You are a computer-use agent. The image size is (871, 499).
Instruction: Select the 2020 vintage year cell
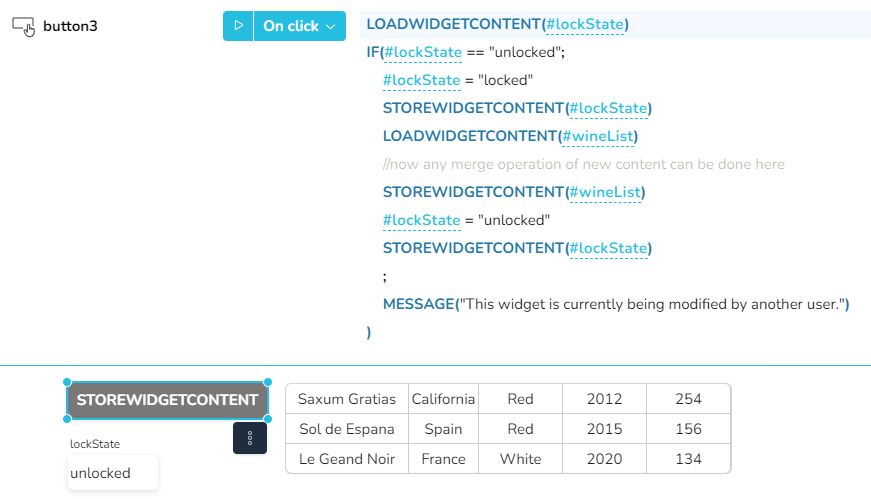(x=604, y=459)
